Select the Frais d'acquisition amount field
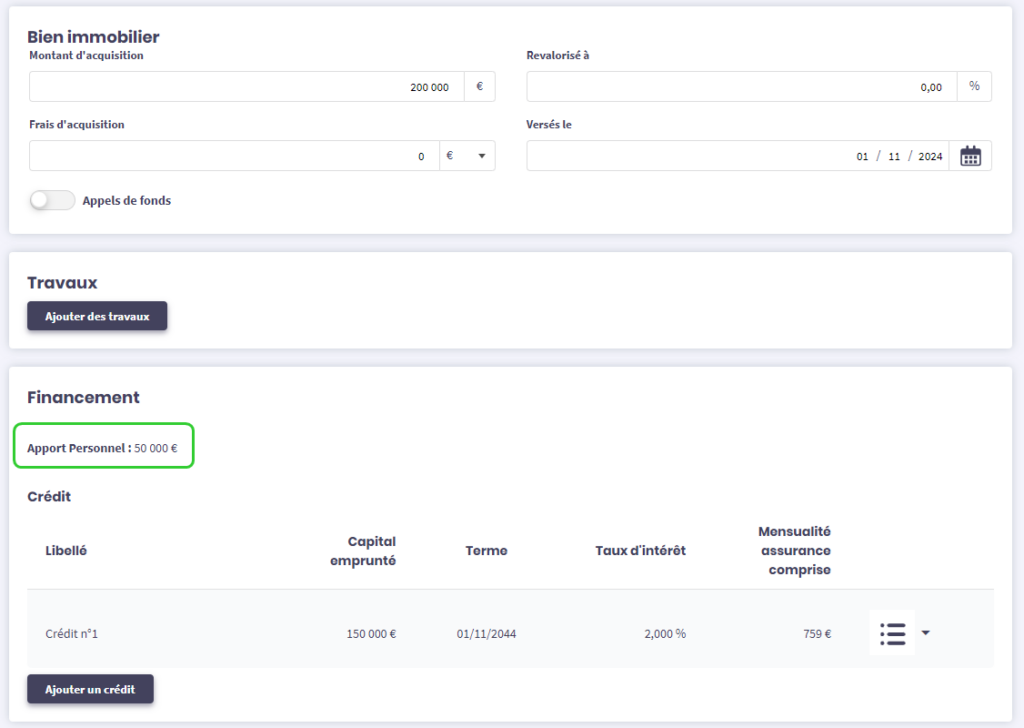 pos(234,156)
